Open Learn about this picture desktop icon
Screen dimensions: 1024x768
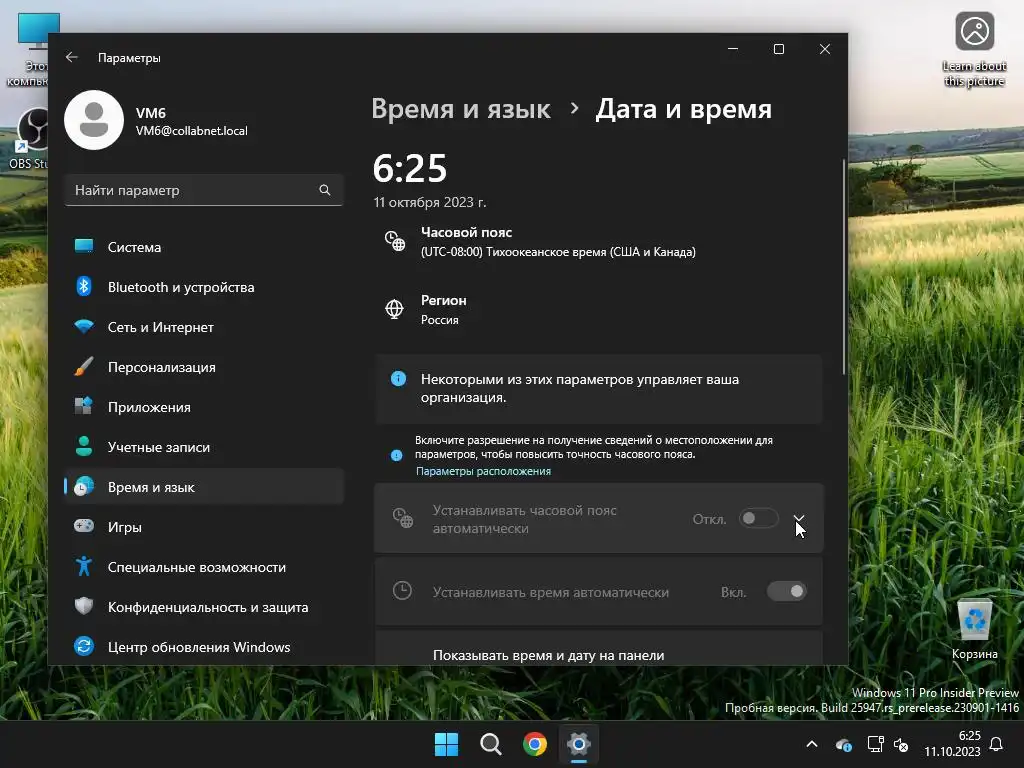974,49
